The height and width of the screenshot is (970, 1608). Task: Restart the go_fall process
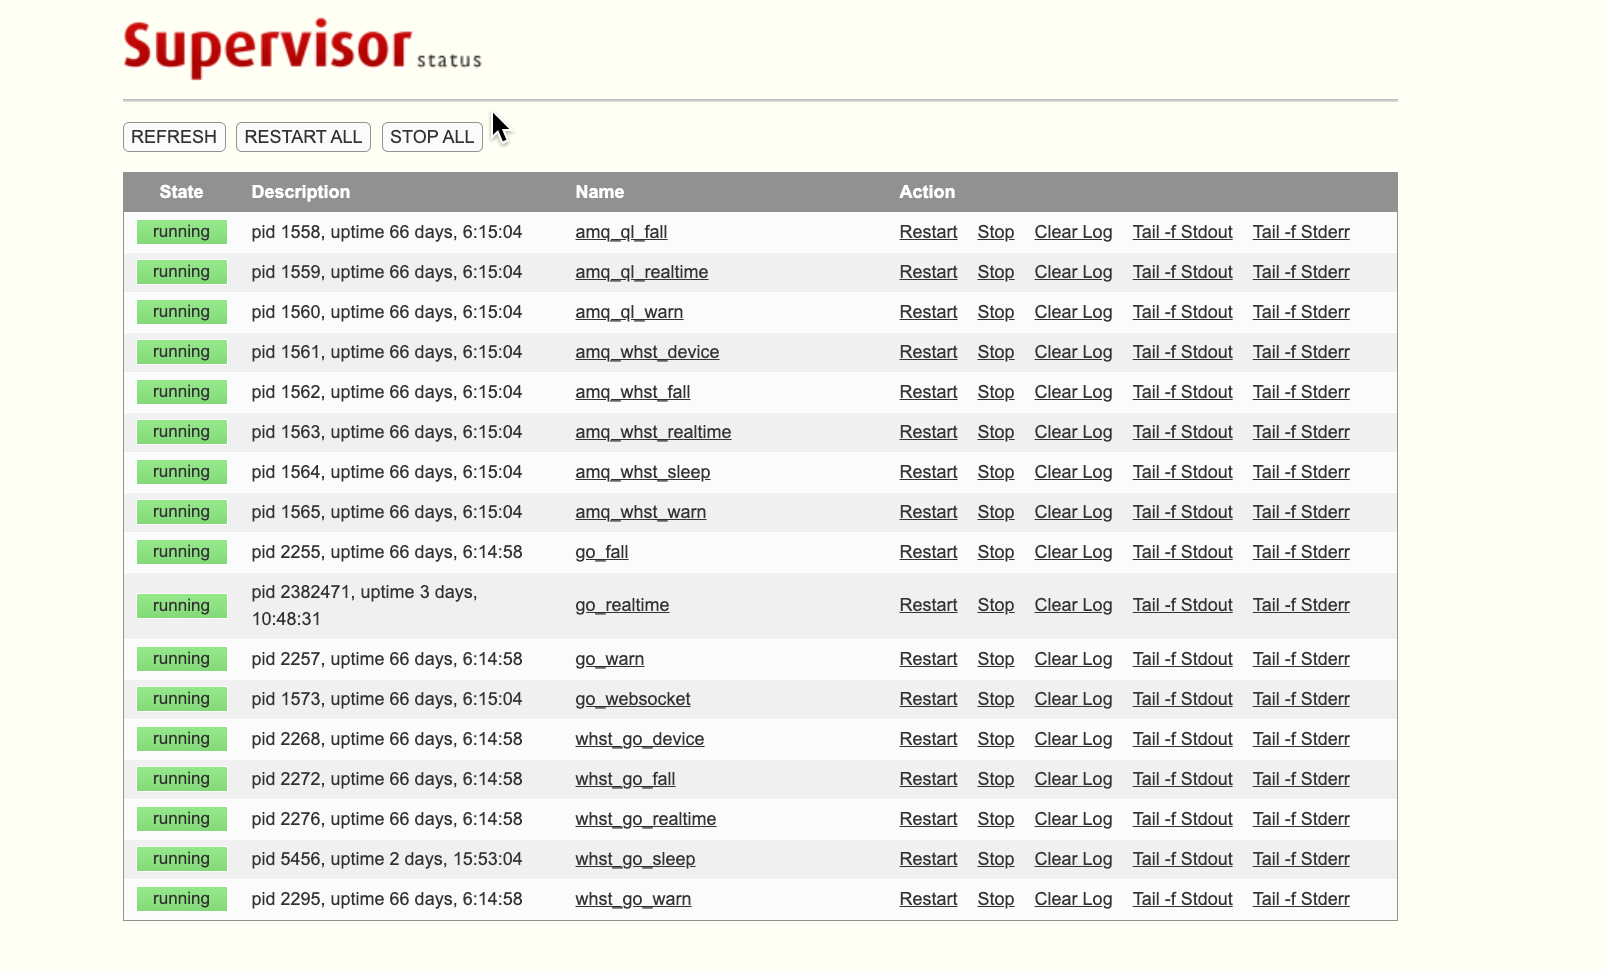[928, 552]
